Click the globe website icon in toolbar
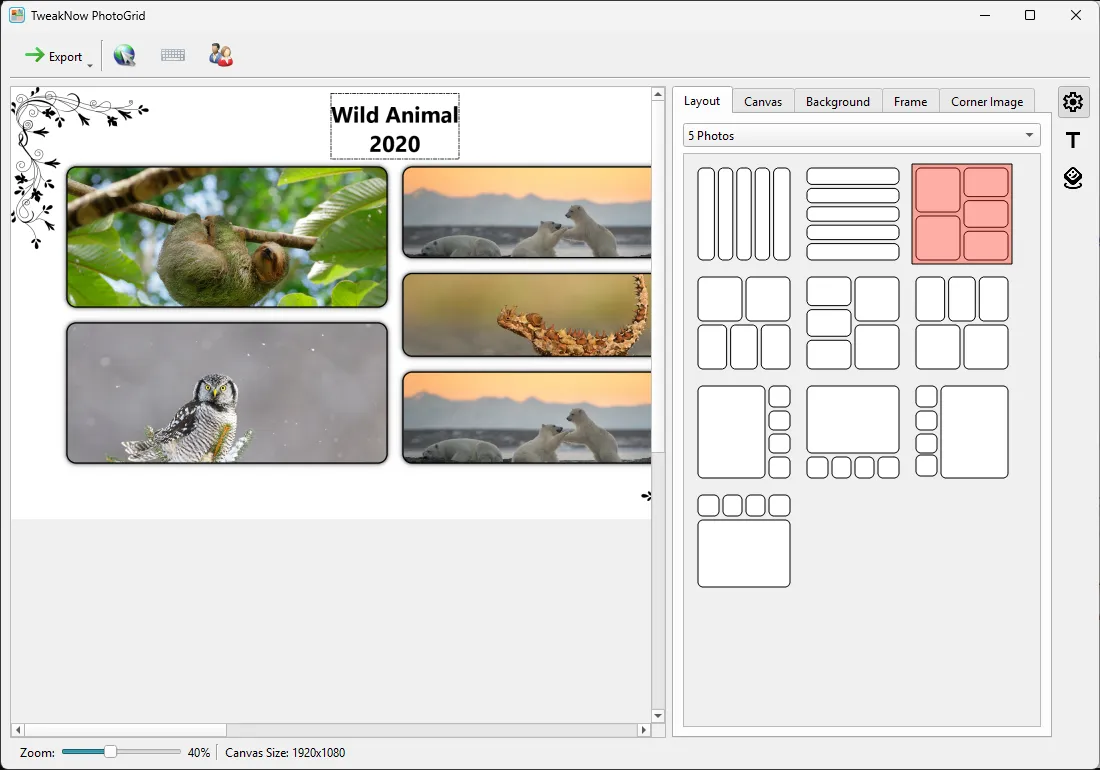The width and height of the screenshot is (1100, 770). [x=125, y=55]
